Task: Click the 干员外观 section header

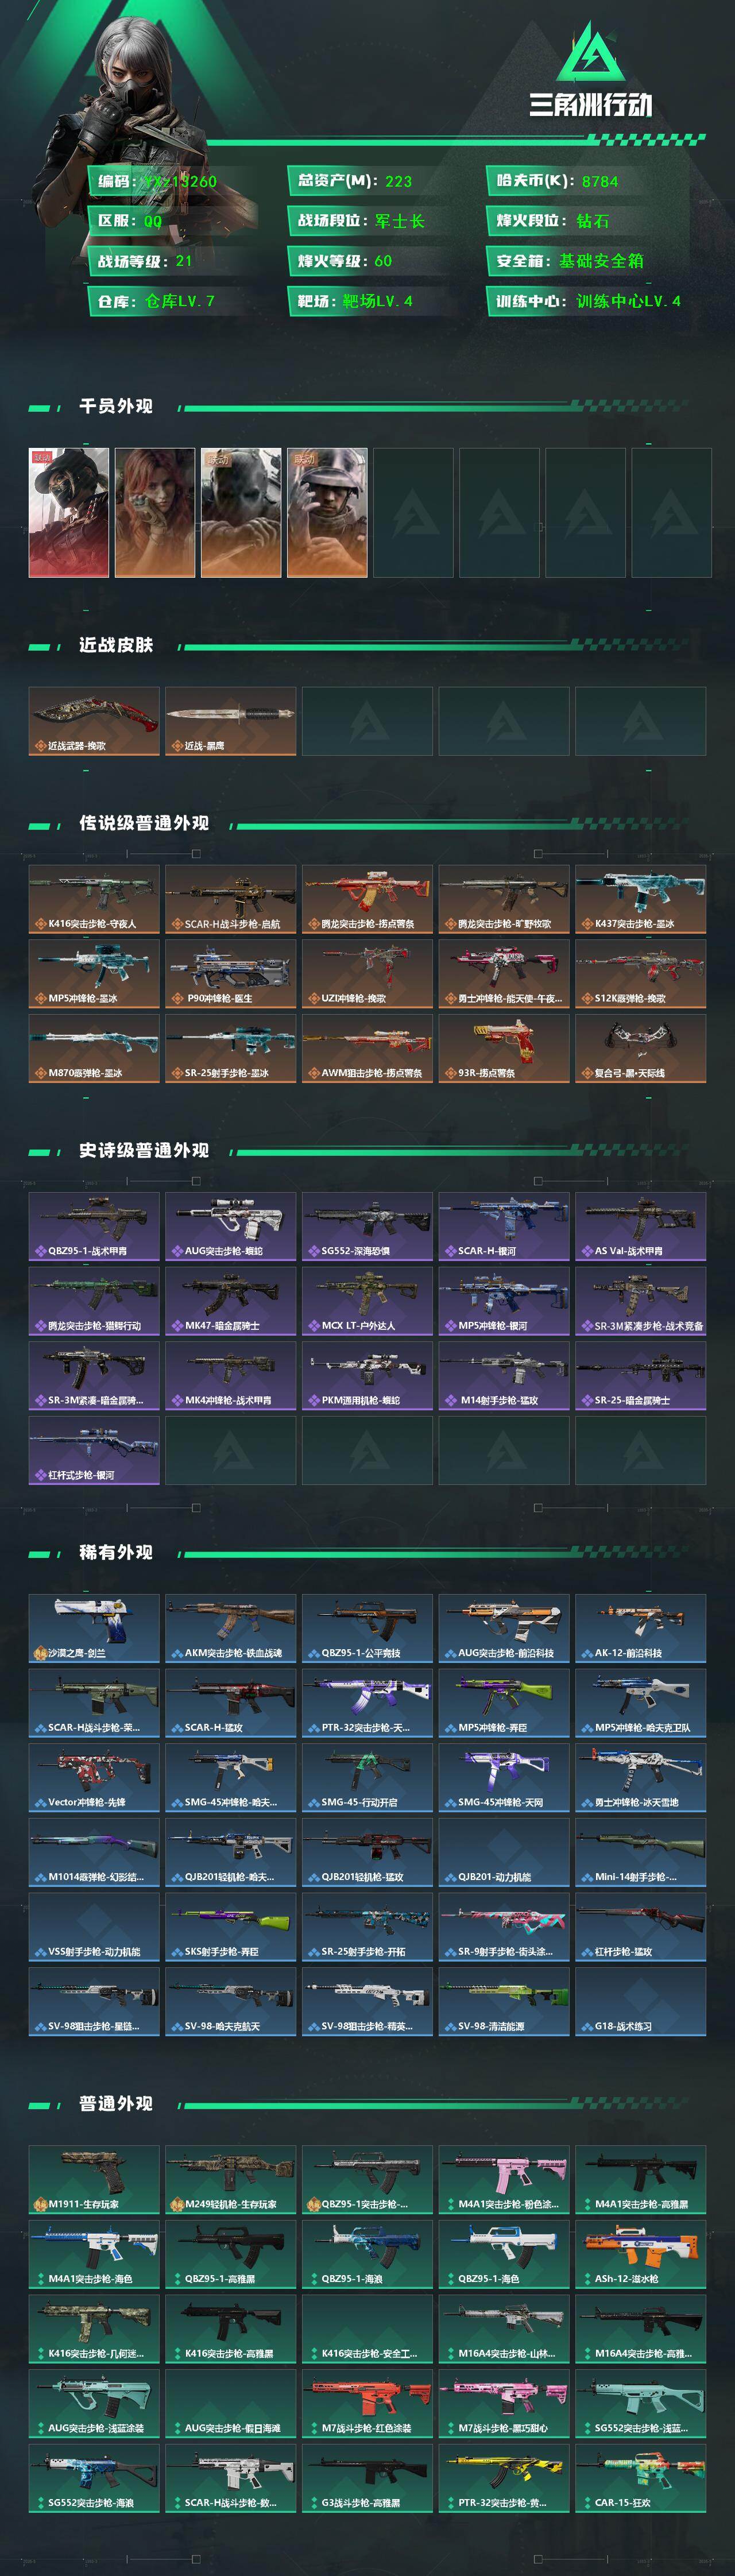Action: 116,406
